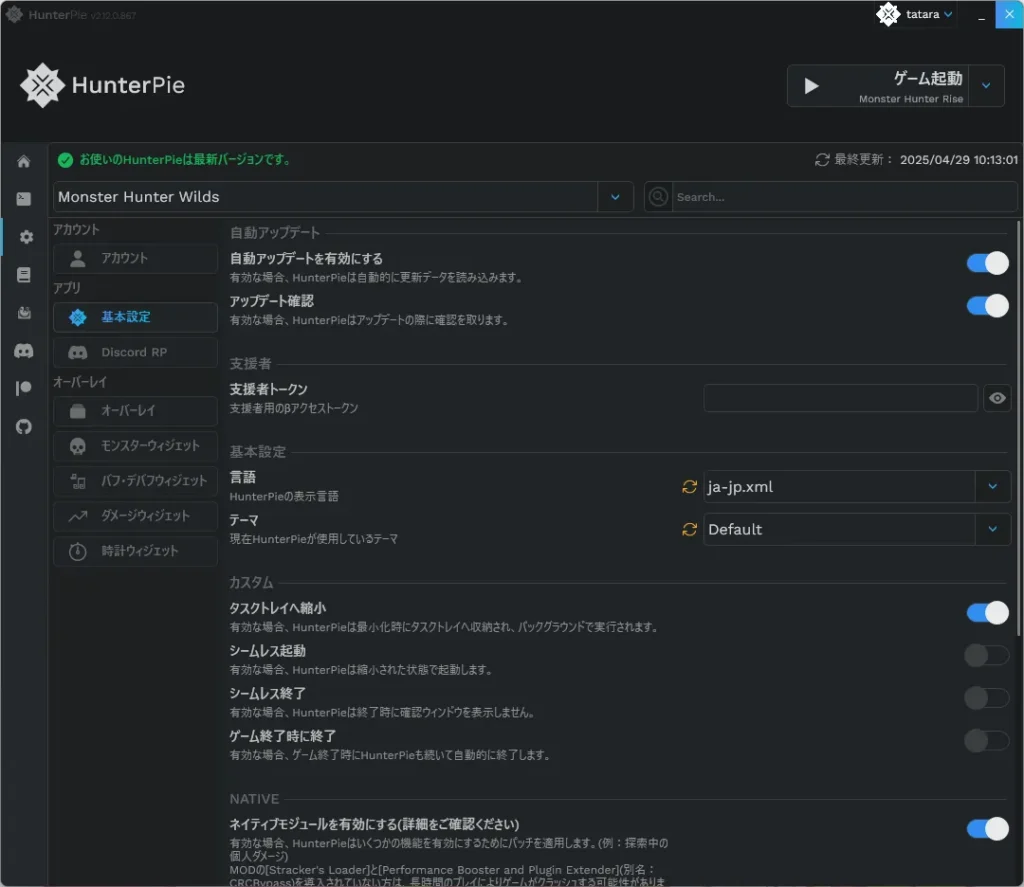
Task: Open the GitHub icon in left sidebar
Action: click(24, 427)
